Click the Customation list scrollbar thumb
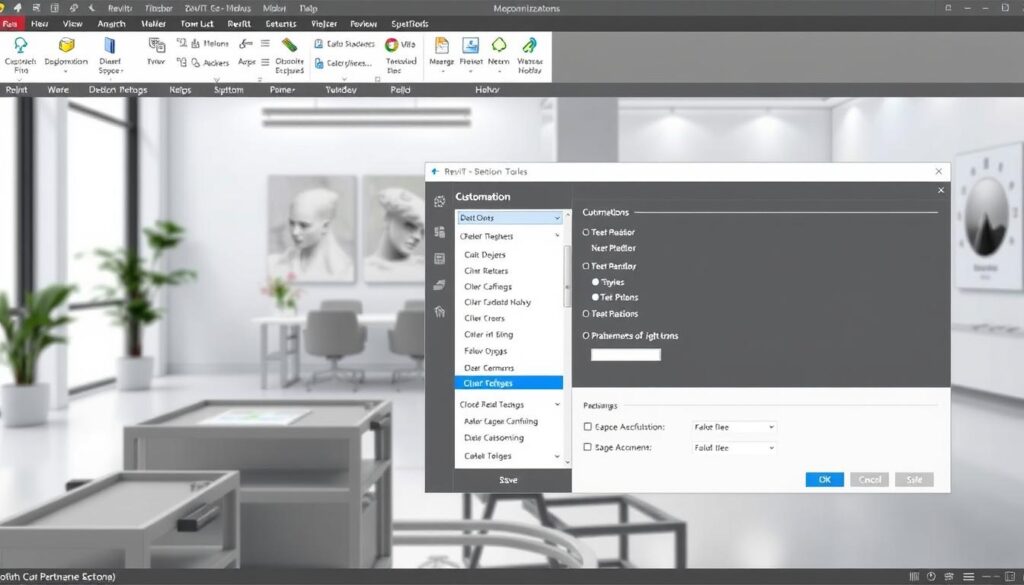The width and height of the screenshot is (1024, 585). coord(567,275)
